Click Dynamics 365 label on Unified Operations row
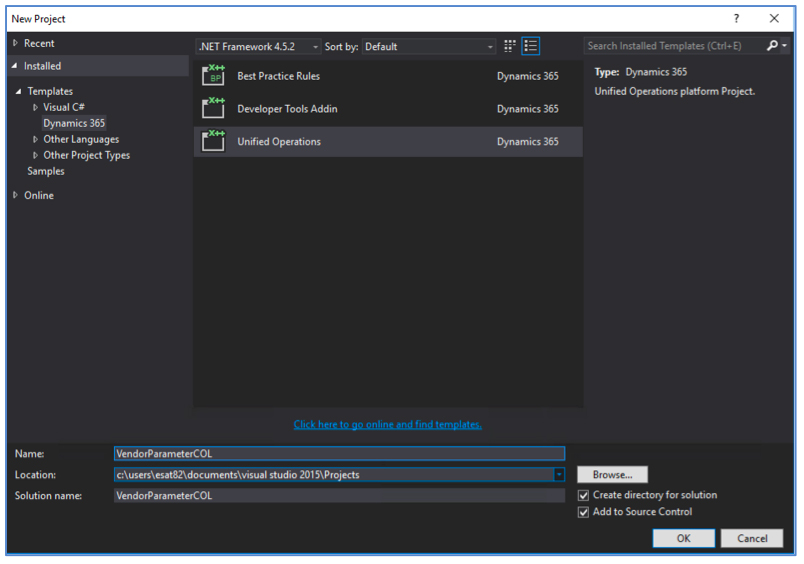The width and height of the screenshot is (804, 564). click(x=528, y=142)
